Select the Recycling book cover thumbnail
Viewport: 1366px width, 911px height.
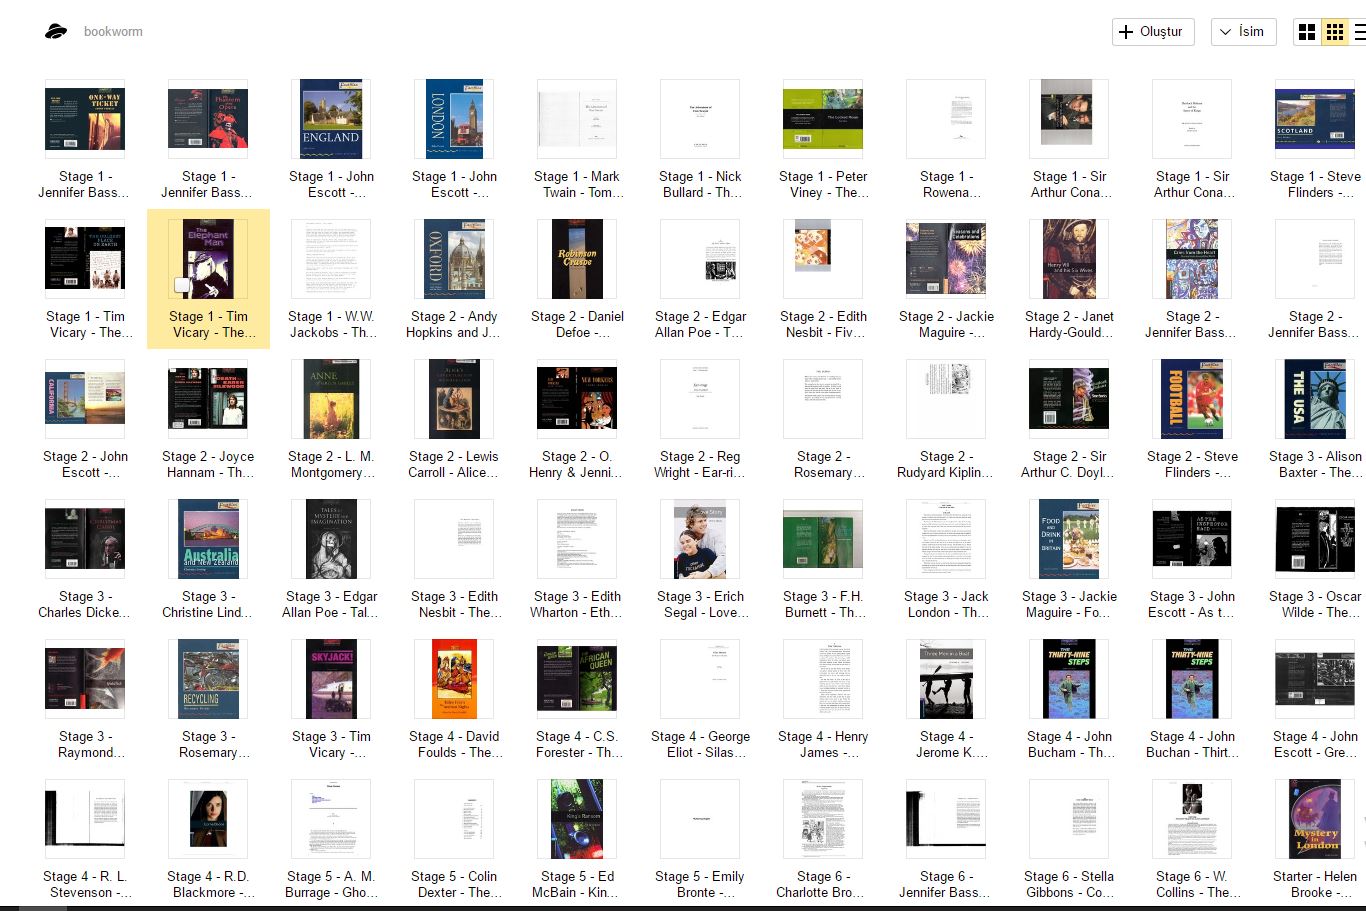[x=208, y=679]
